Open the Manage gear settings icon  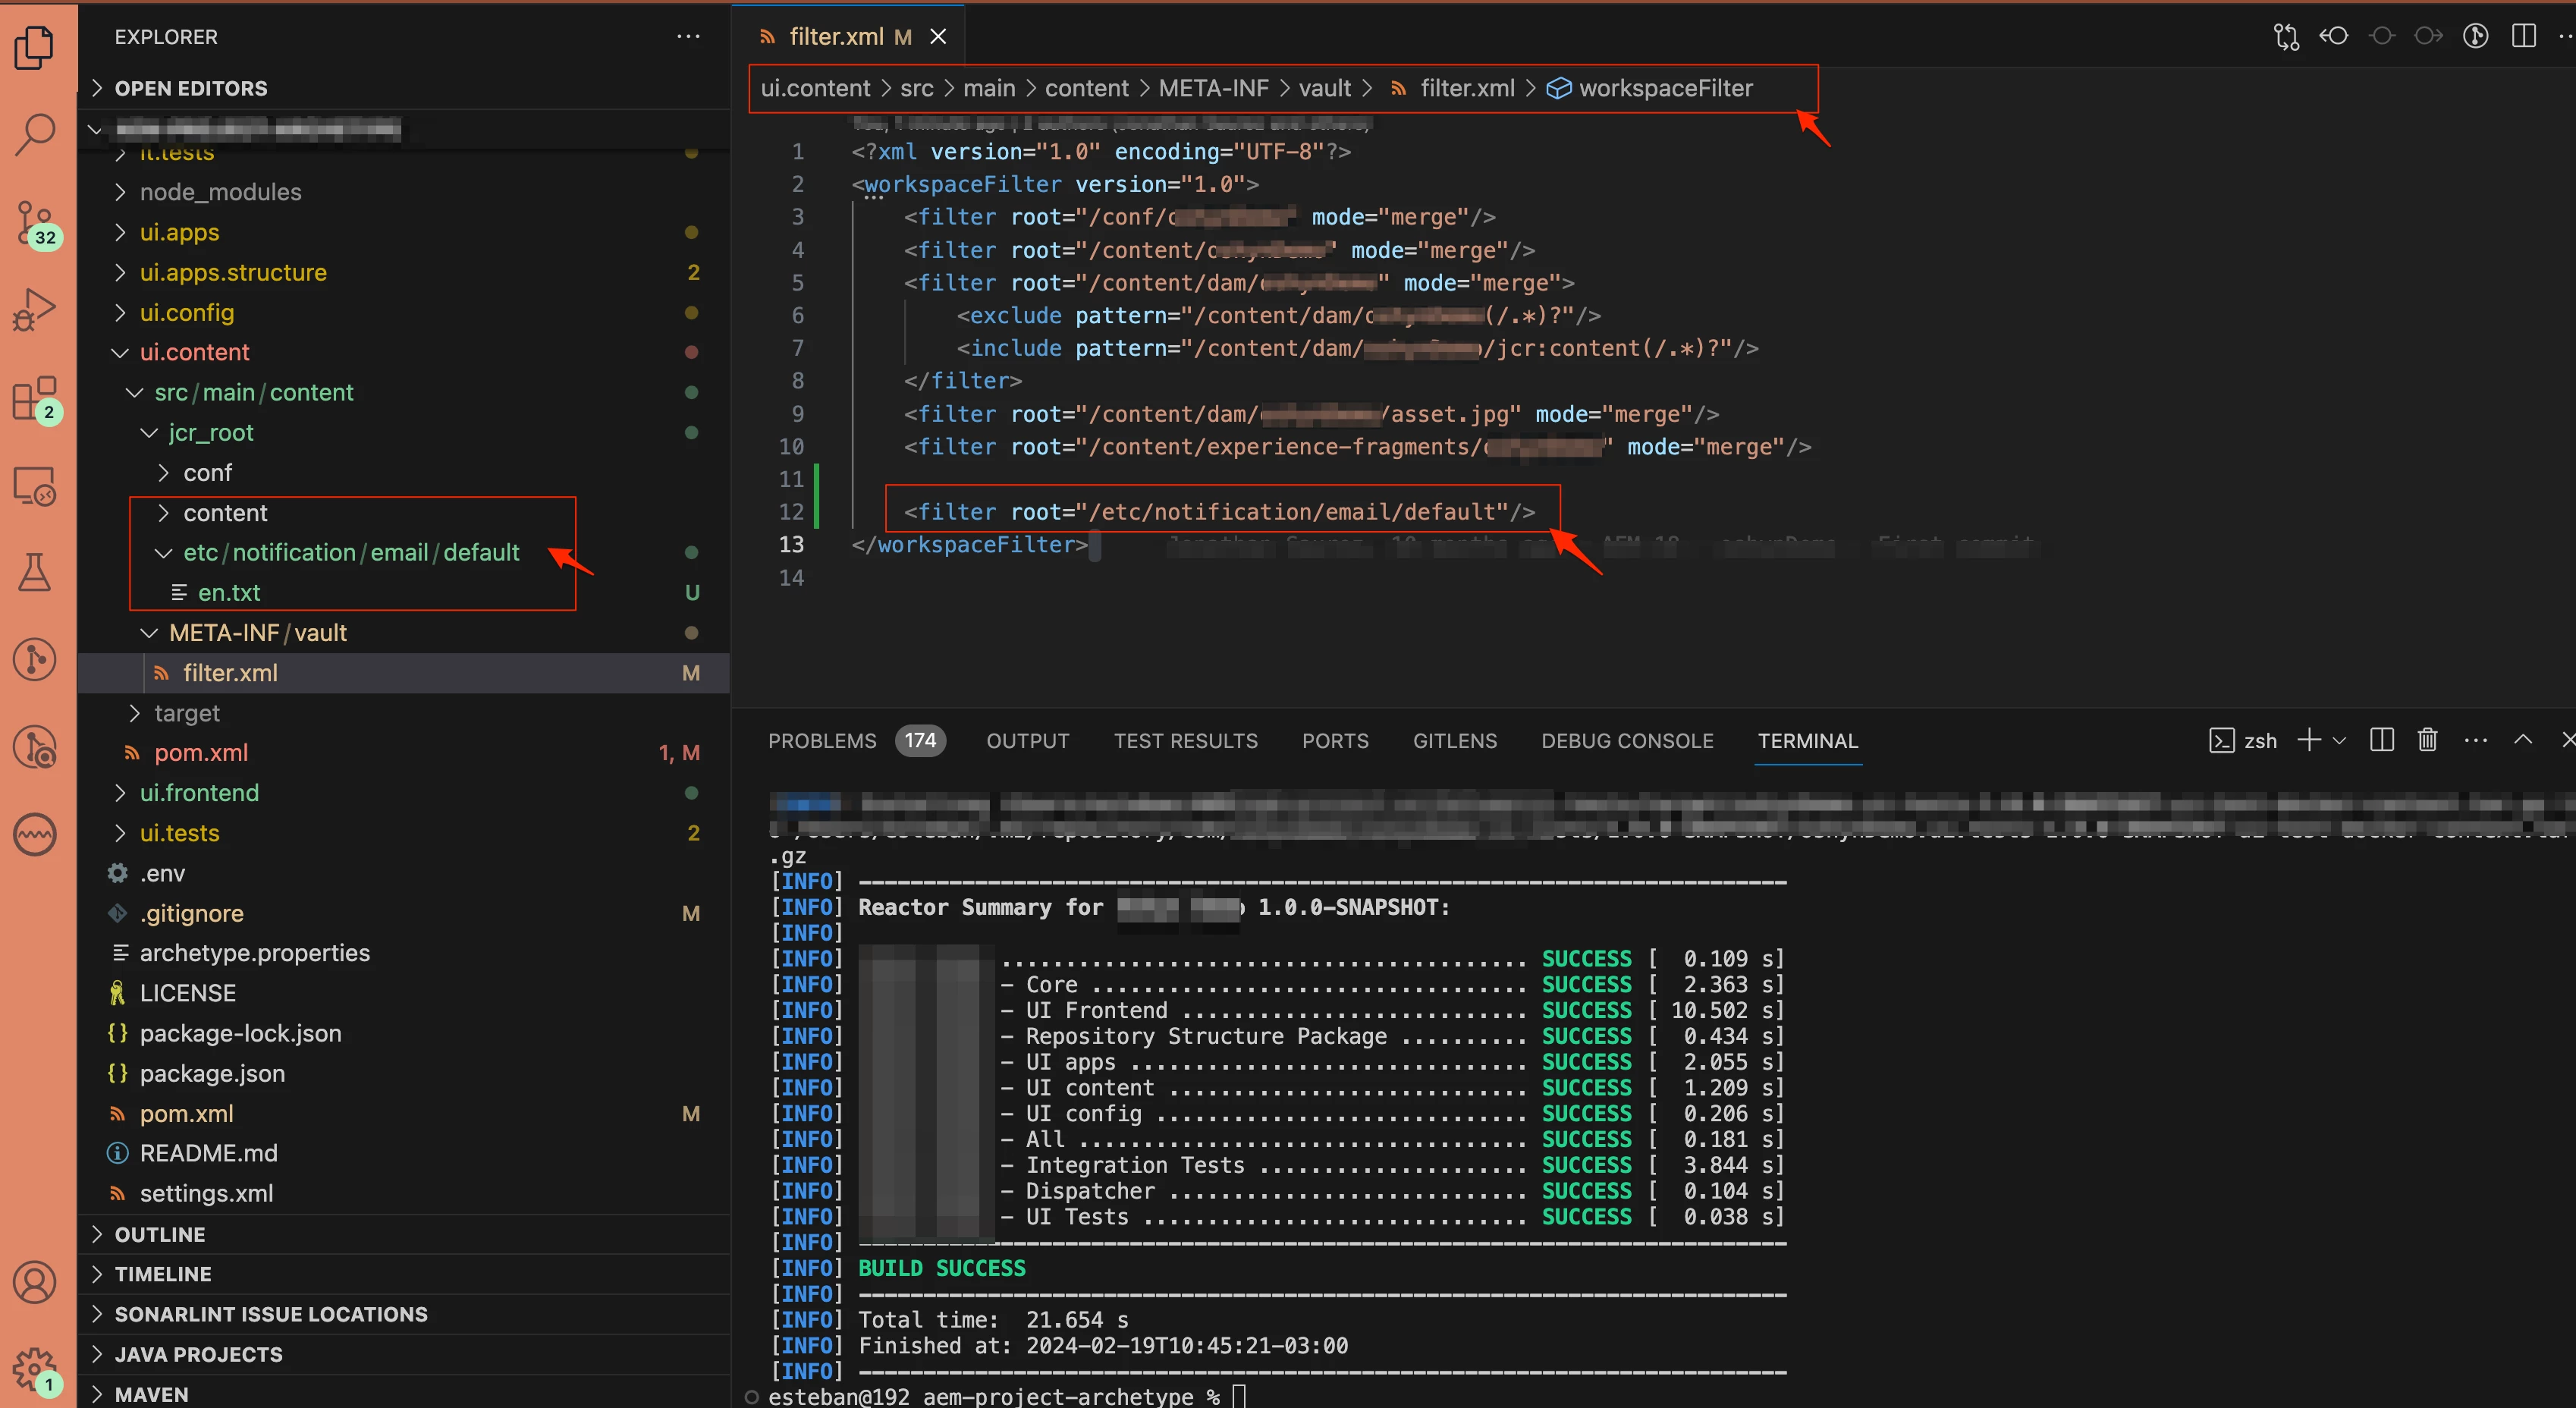[35, 1368]
